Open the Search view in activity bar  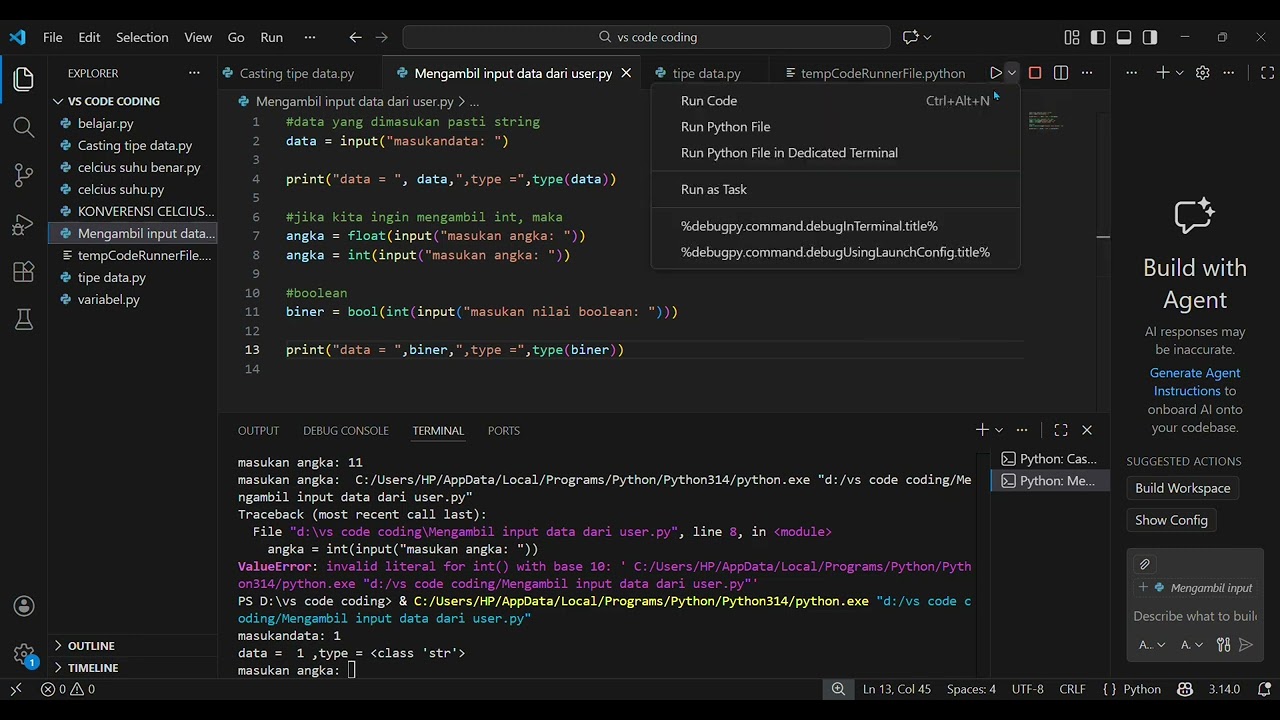pyautogui.click(x=24, y=127)
